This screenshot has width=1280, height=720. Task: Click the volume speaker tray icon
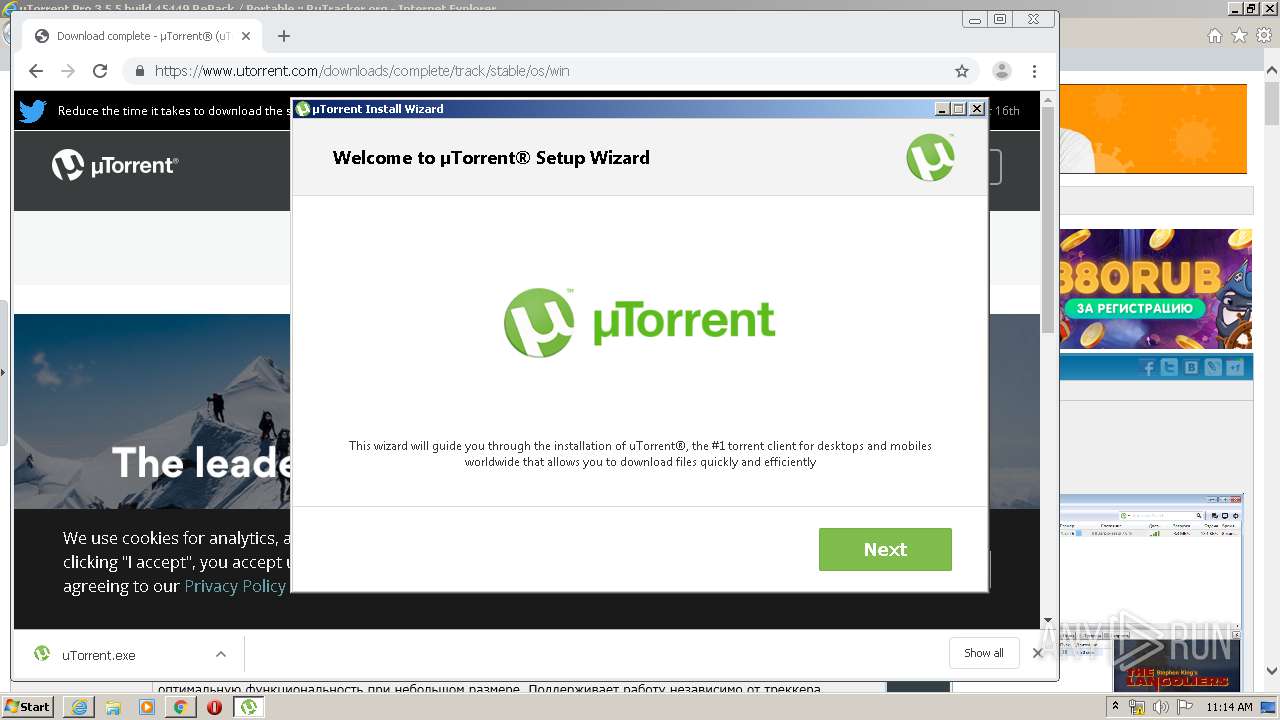(x=1160, y=707)
